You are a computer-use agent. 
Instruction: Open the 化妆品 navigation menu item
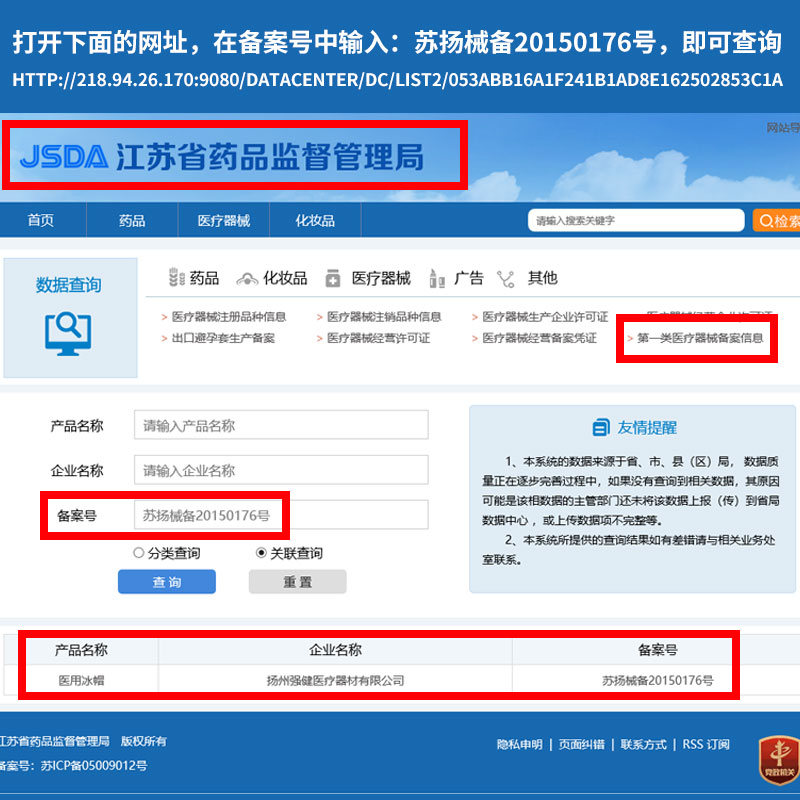[x=315, y=220]
